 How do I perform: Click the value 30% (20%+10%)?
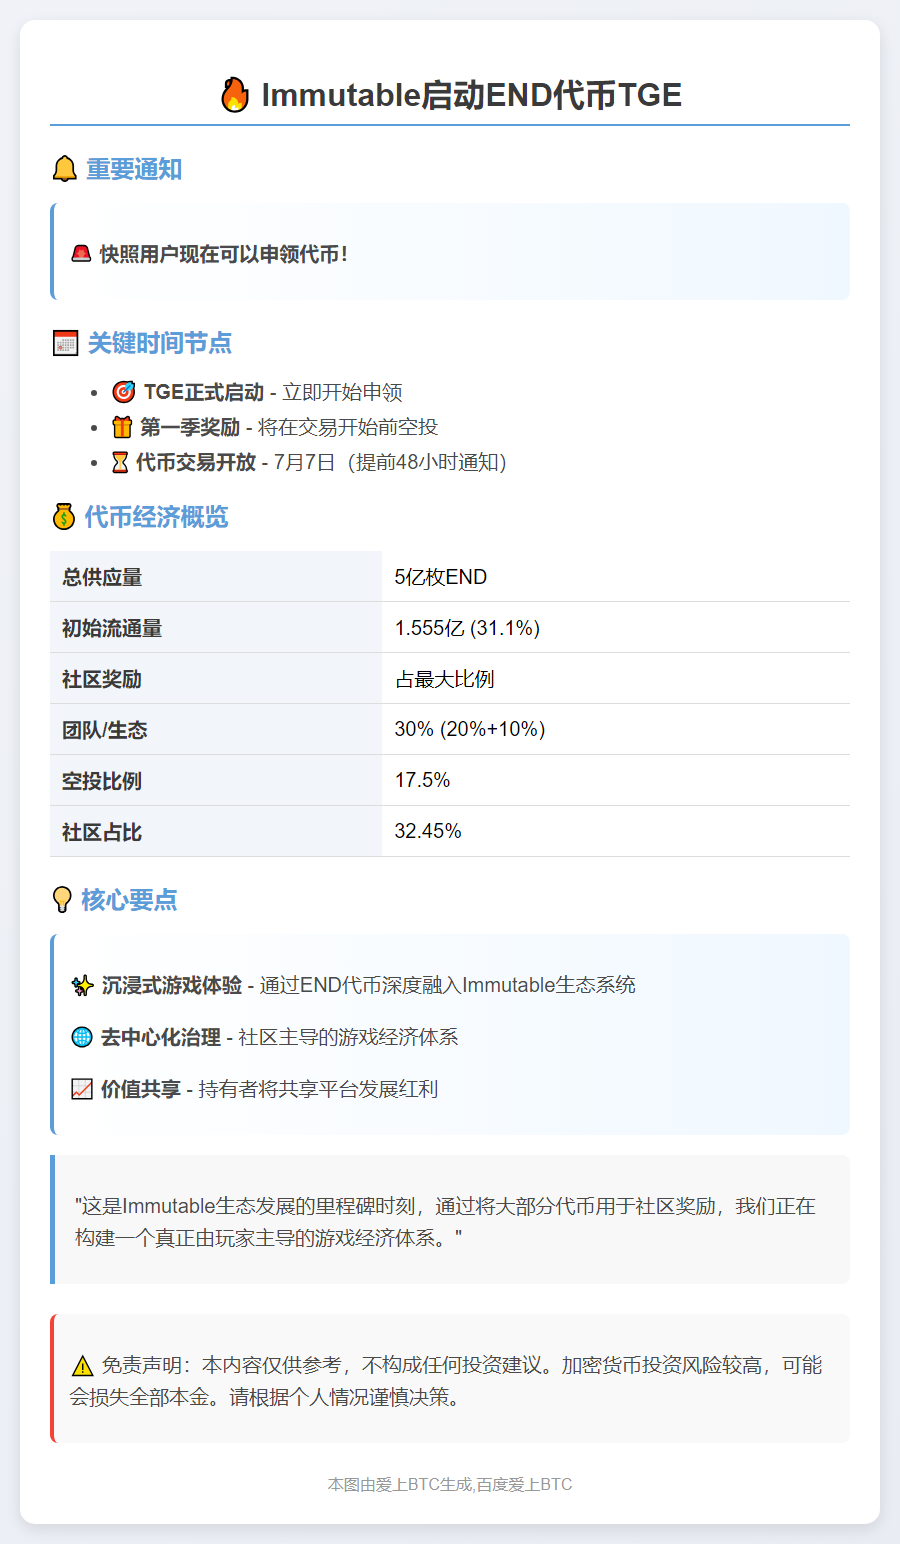(x=470, y=729)
